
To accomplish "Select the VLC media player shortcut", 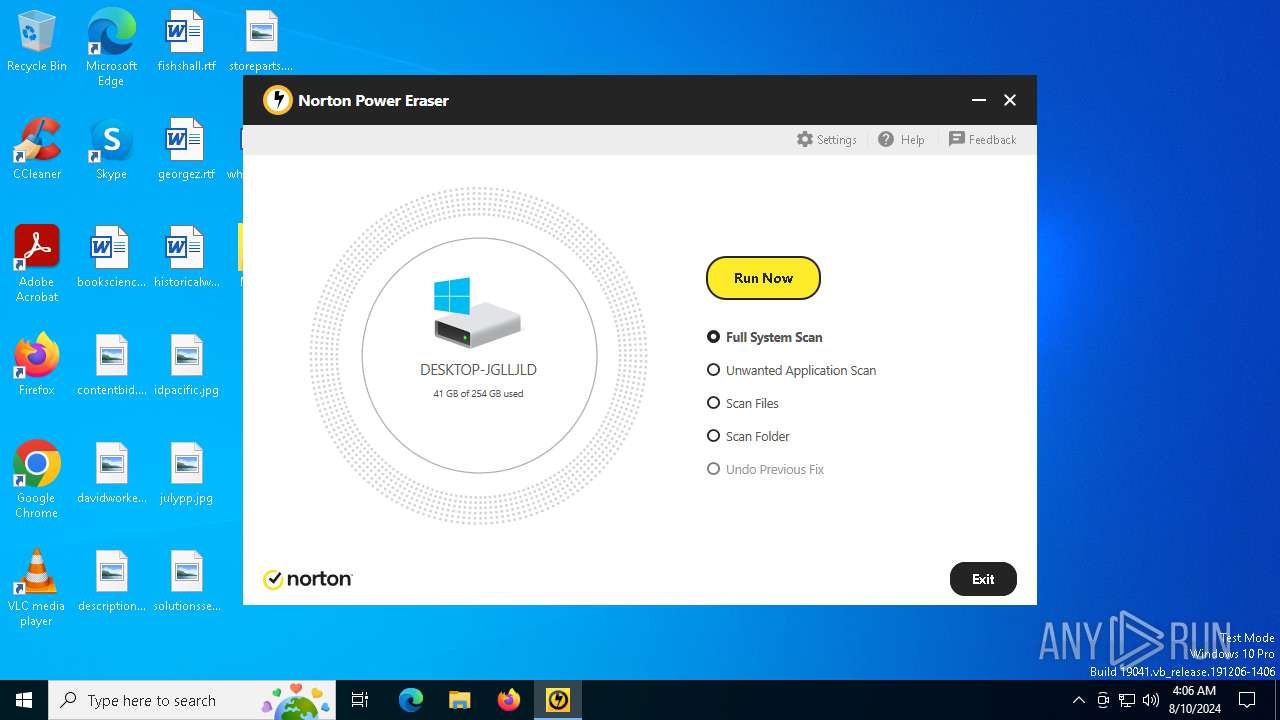I will coord(37,588).
